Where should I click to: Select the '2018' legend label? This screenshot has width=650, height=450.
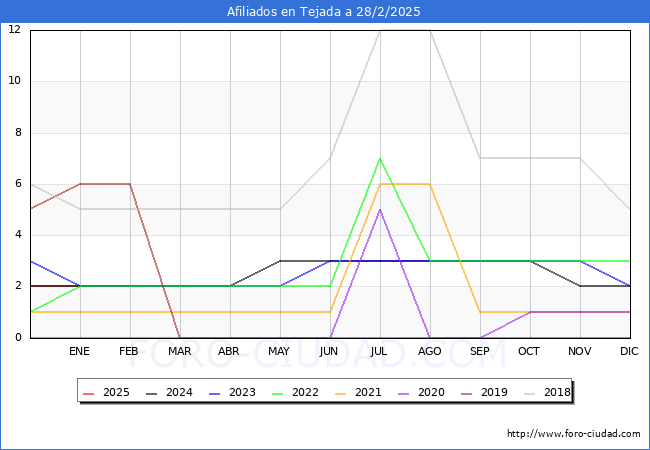pos(557,392)
